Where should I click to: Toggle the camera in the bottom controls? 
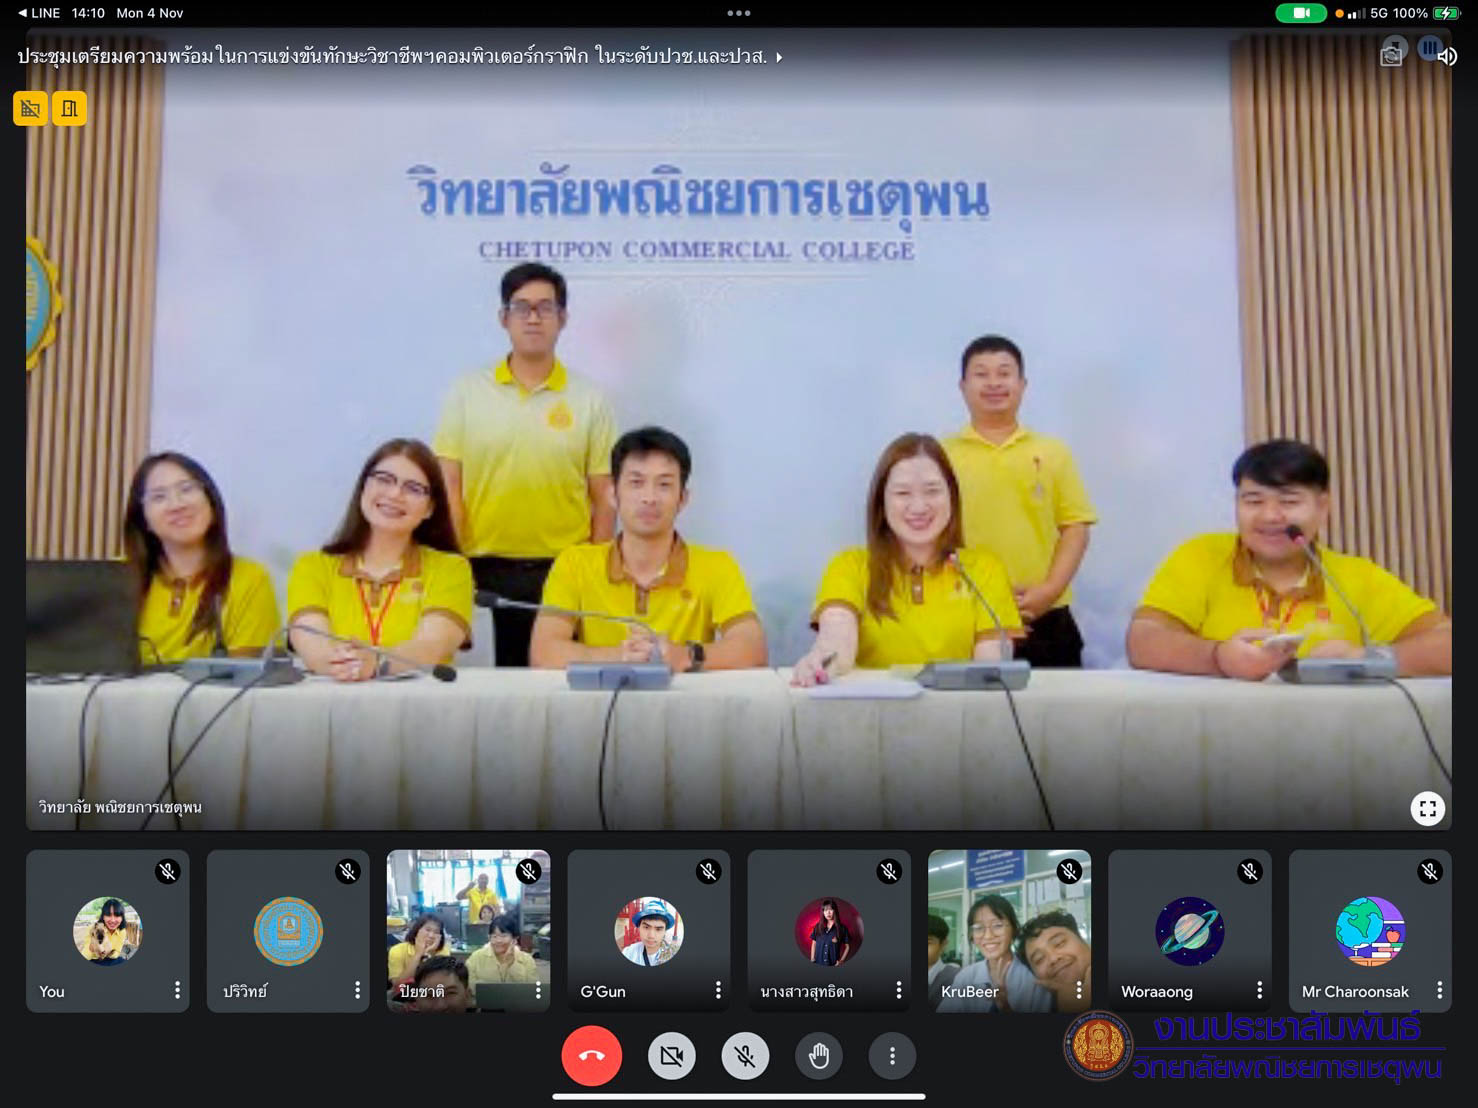(x=672, y=1056)
